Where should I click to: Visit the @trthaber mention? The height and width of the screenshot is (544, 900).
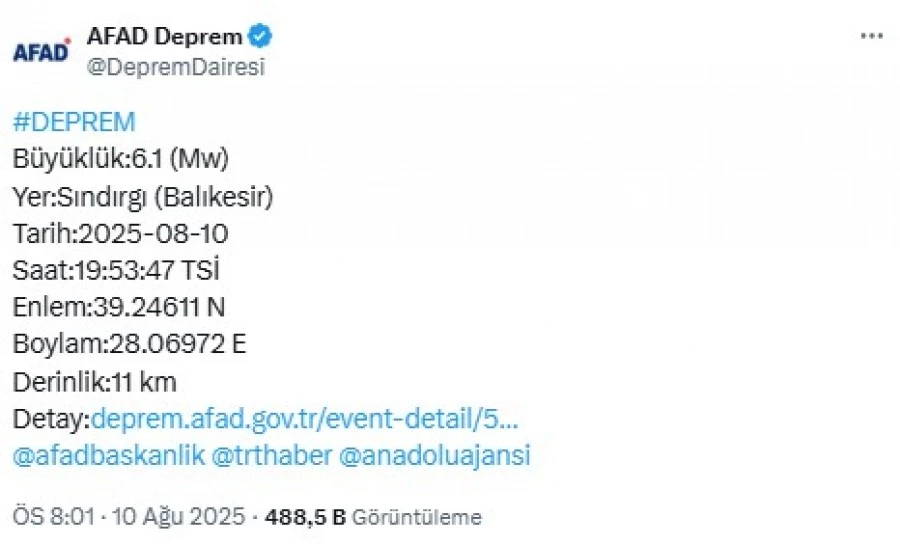[272, 456]
